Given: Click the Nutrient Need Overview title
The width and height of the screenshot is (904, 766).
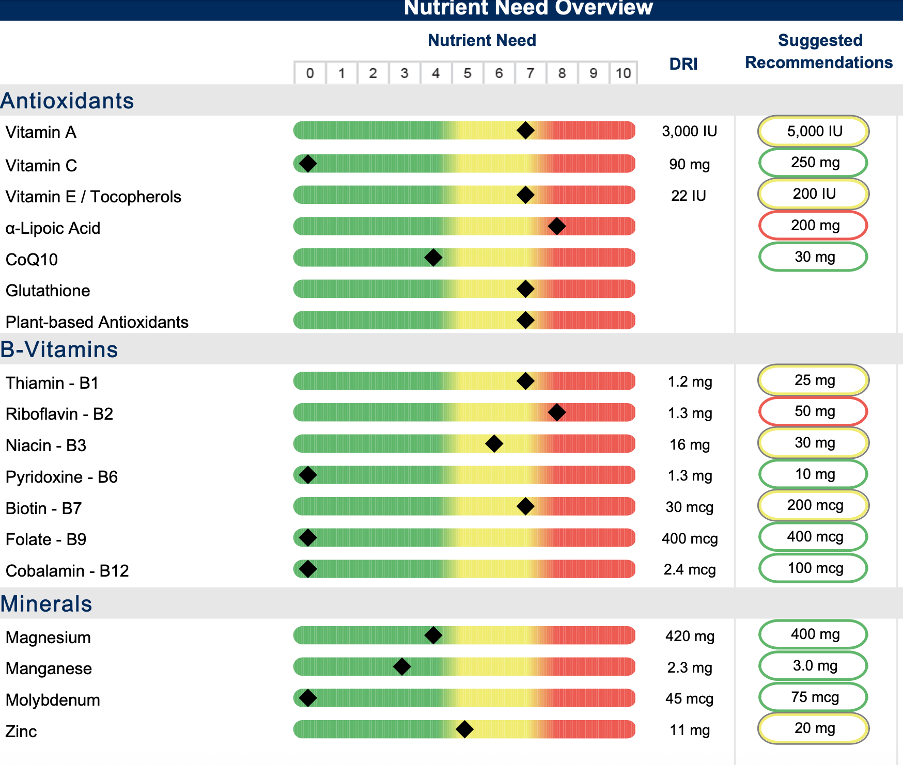Looking at the screenshot, I should tap(528, 8).
